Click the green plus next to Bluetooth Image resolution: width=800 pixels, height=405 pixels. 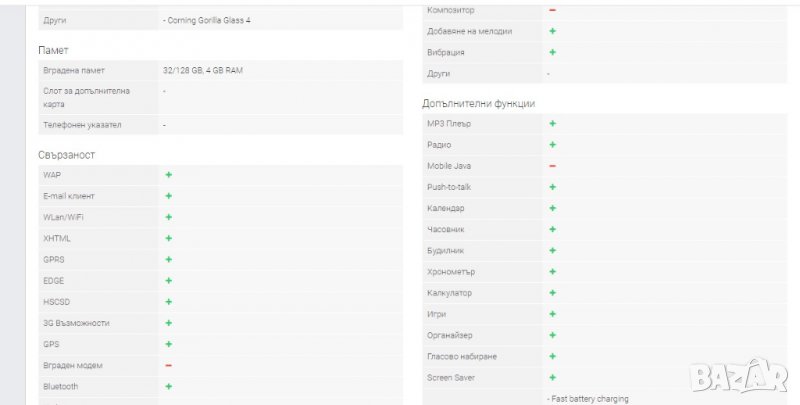(x=168, y=387)
